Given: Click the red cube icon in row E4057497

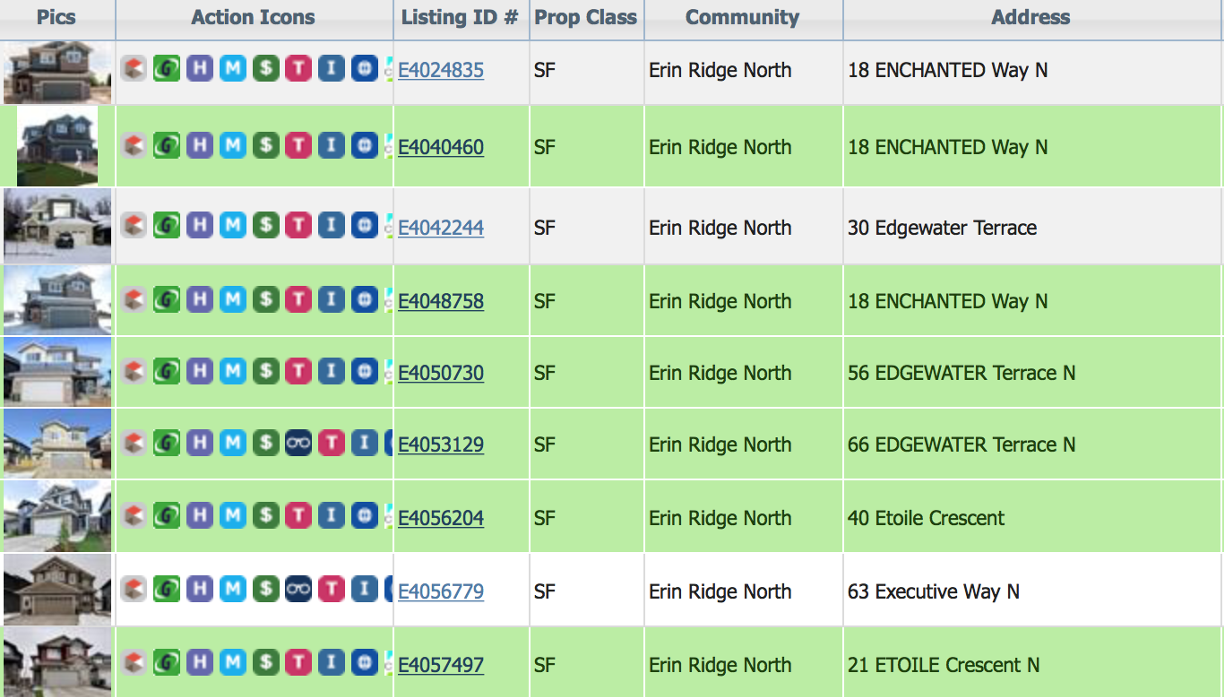Looking at the screenshot, I should coord(134,662).
